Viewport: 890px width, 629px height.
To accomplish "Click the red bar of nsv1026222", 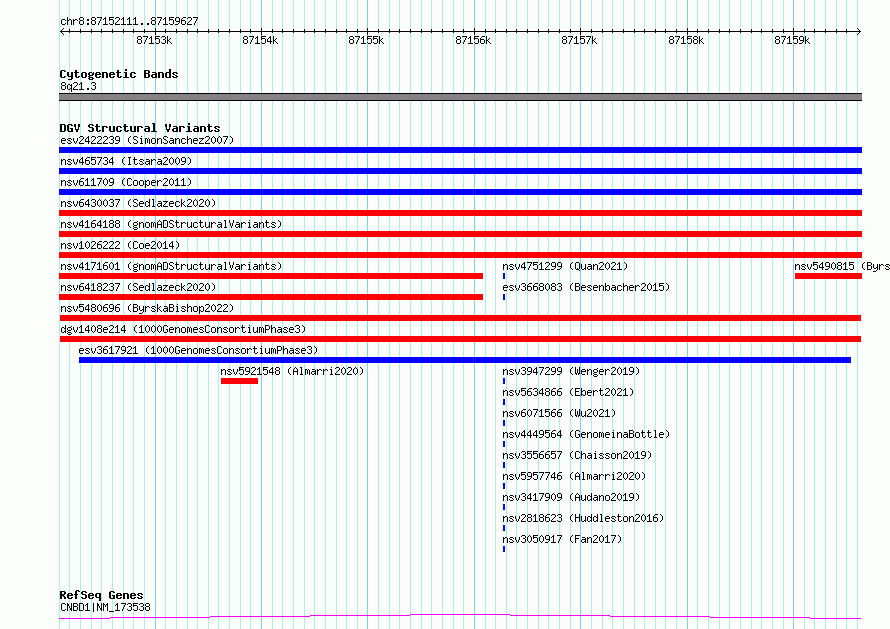I will click(460, 255).
